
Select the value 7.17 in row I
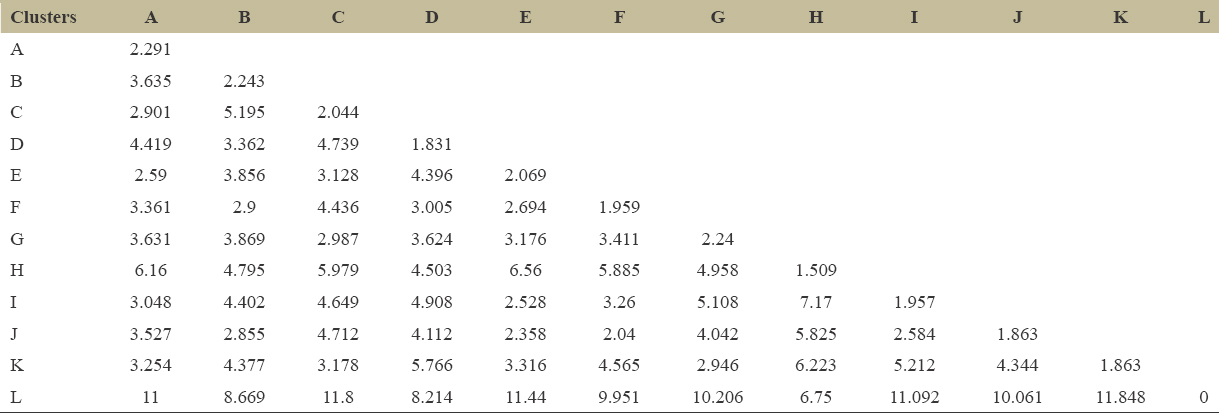tap(816, 302)
